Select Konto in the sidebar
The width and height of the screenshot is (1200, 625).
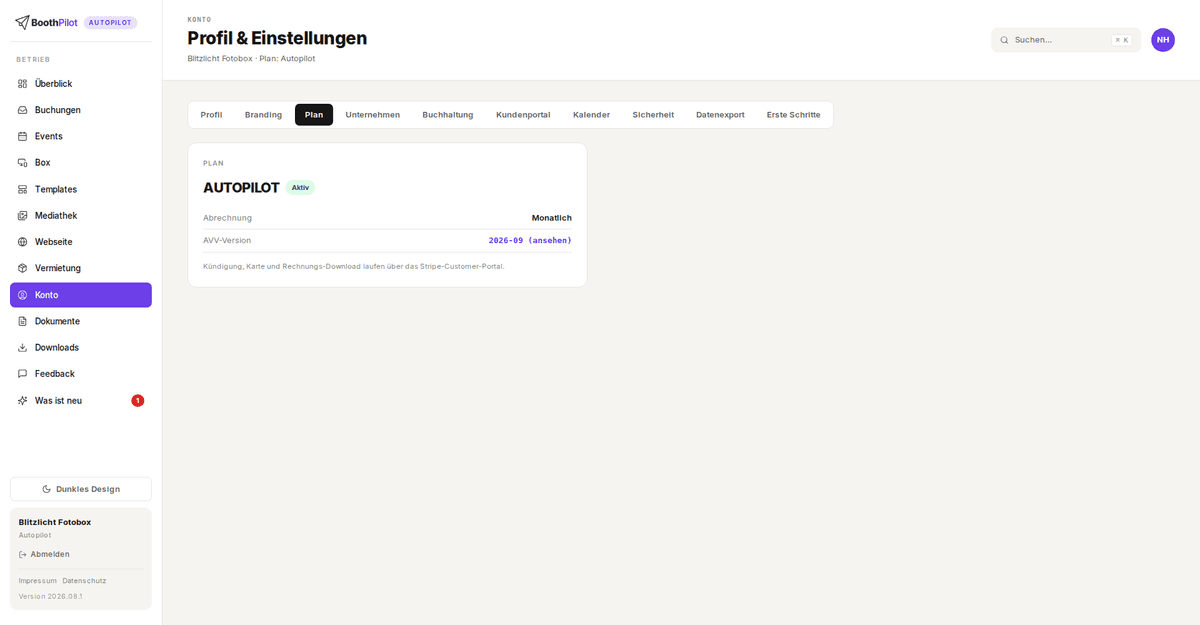click(x=81, y=295)
